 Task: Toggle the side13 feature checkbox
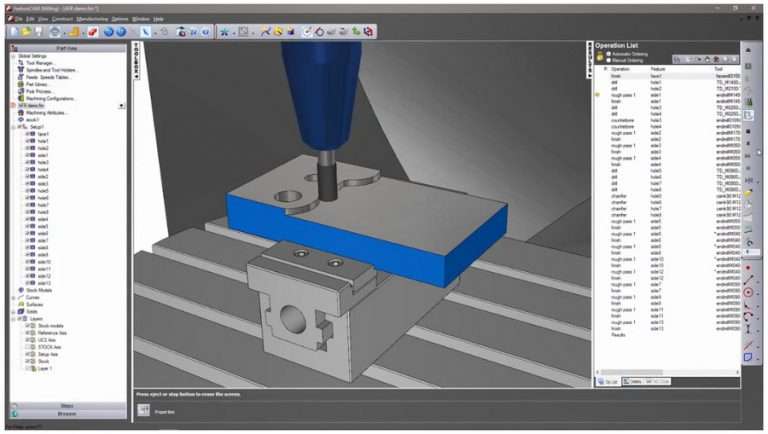pyautogui.click(x=27, y=283)
